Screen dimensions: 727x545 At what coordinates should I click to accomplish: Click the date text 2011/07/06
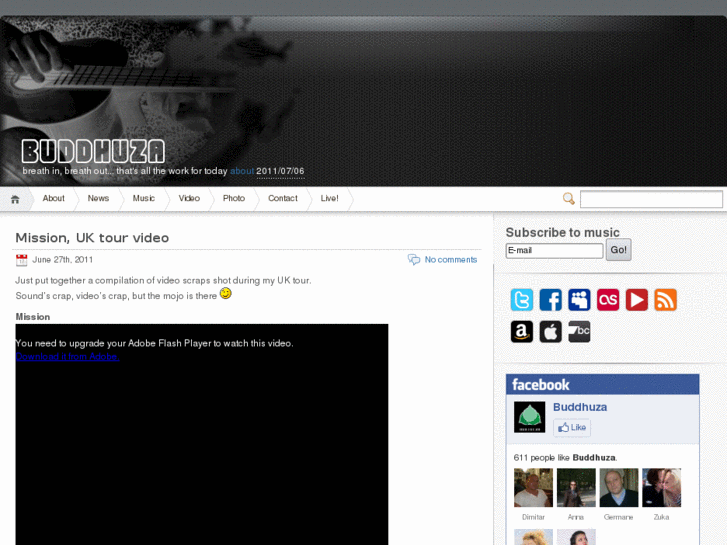click(280, 171)
